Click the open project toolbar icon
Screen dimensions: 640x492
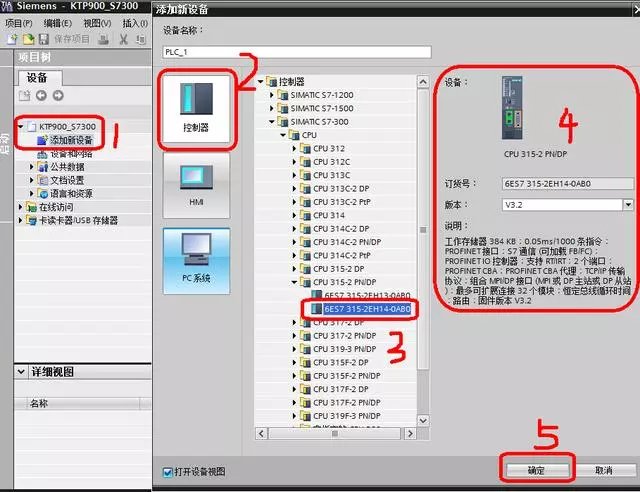[x=27, y=39]
